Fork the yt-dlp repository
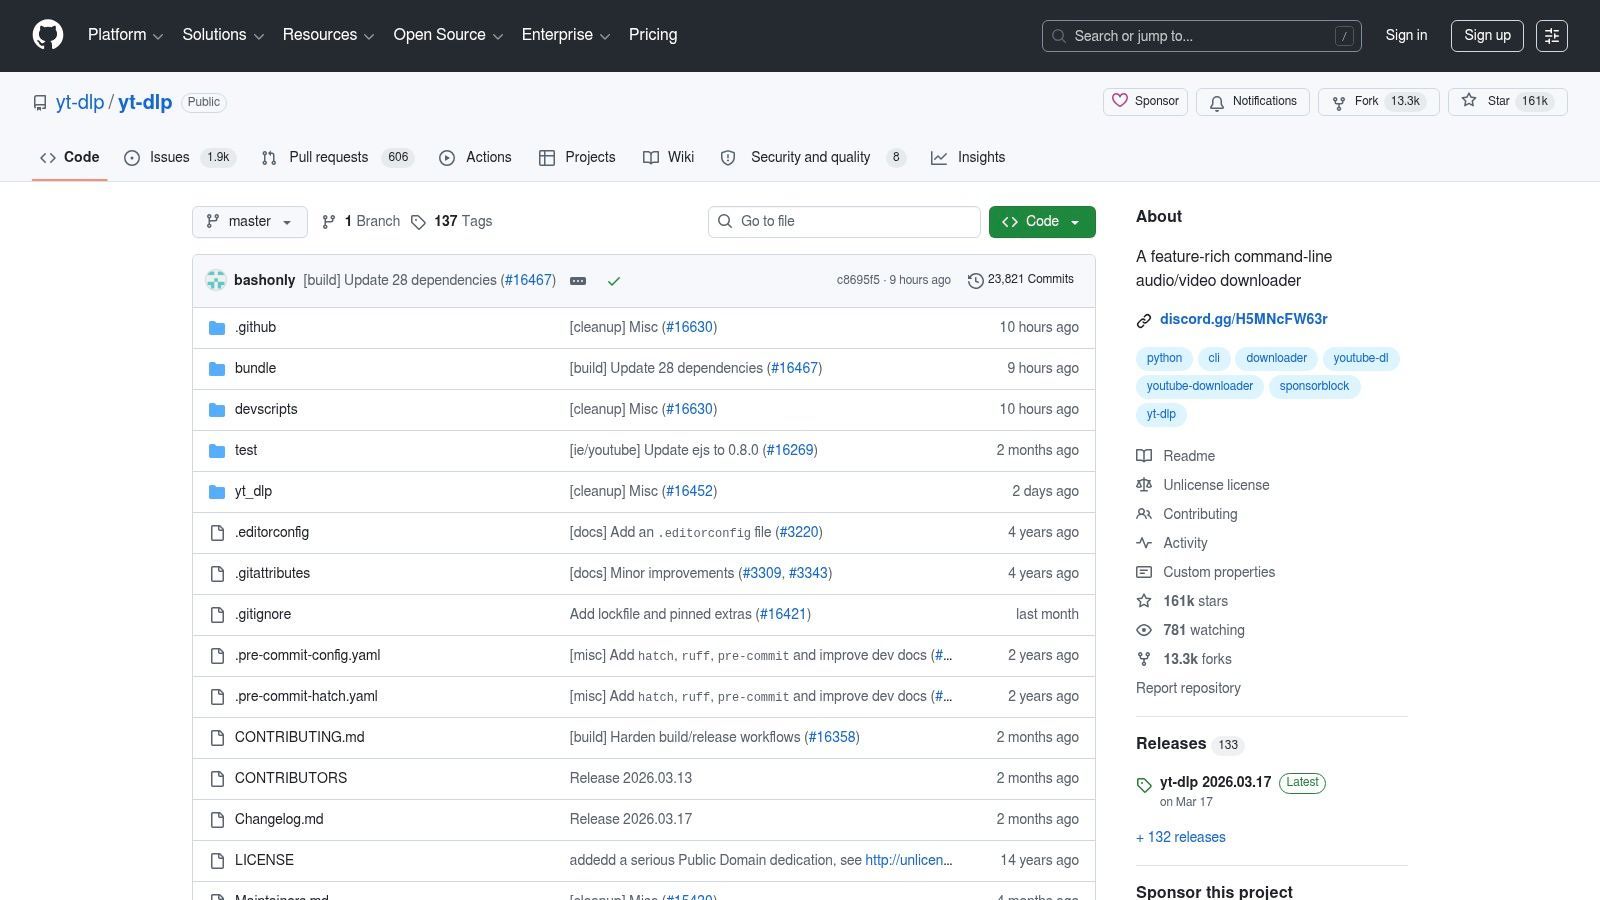 click(x=1378, y=101)
